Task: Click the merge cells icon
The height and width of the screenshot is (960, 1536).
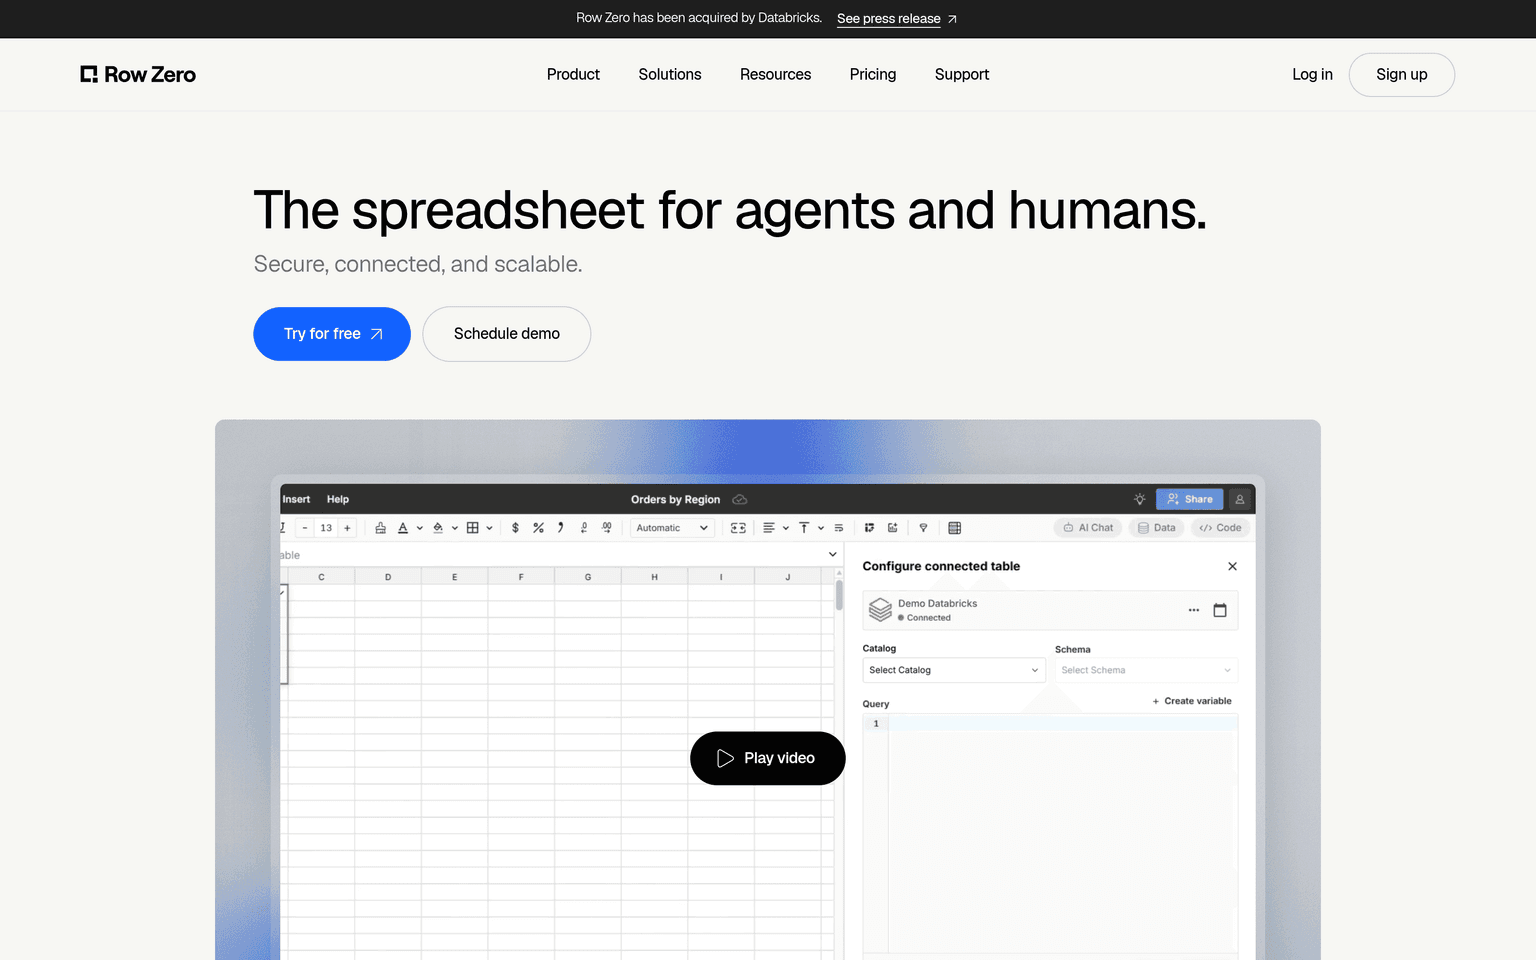Action: [739, 528]
